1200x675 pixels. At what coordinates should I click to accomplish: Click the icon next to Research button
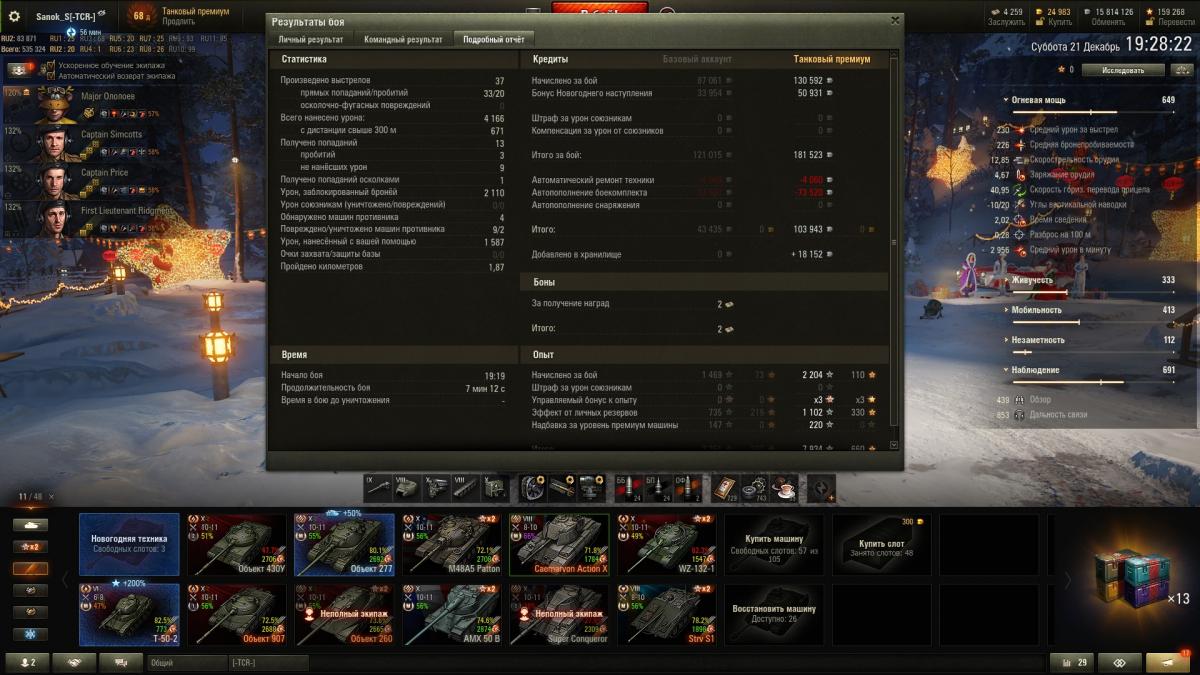point(1181,70)
